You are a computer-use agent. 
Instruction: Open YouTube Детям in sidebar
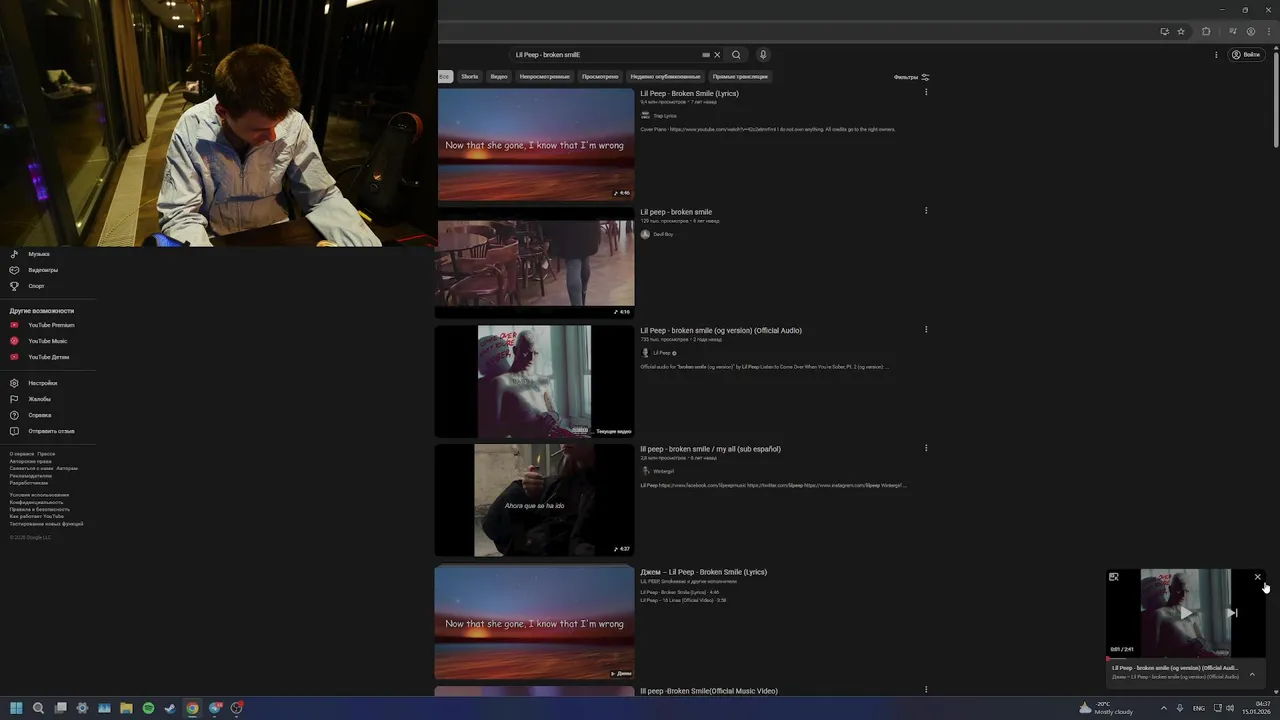click(48, 357)
